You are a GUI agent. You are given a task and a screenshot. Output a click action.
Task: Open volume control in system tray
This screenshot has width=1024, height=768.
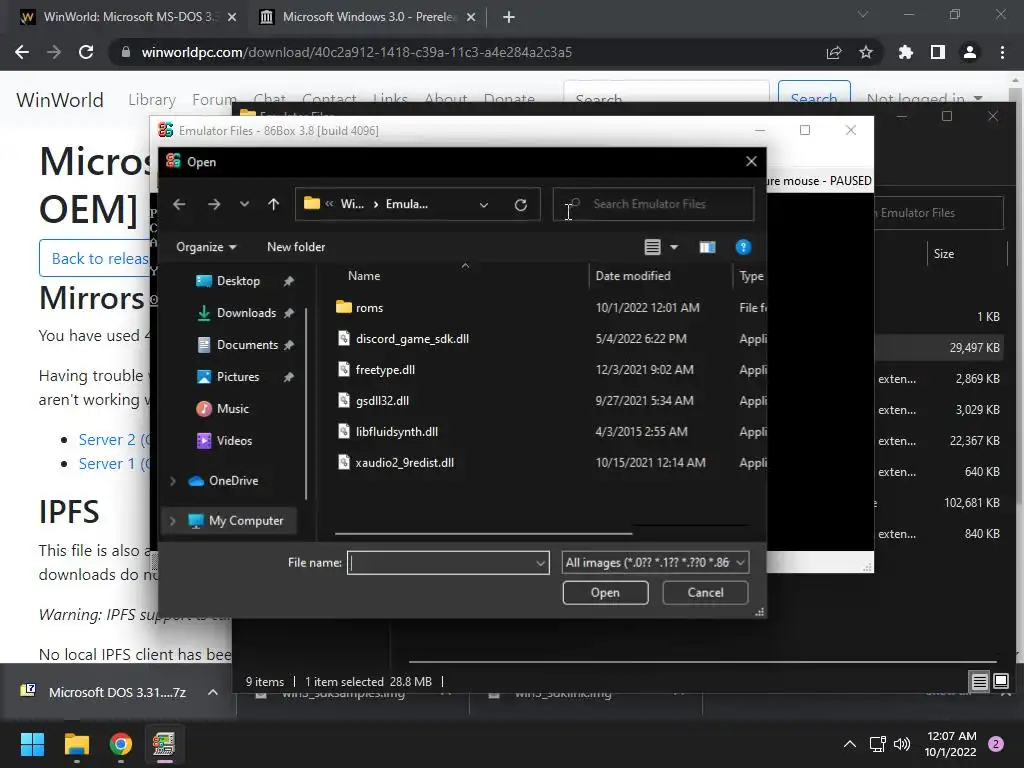pyautogui.click(x=902, y=744)
